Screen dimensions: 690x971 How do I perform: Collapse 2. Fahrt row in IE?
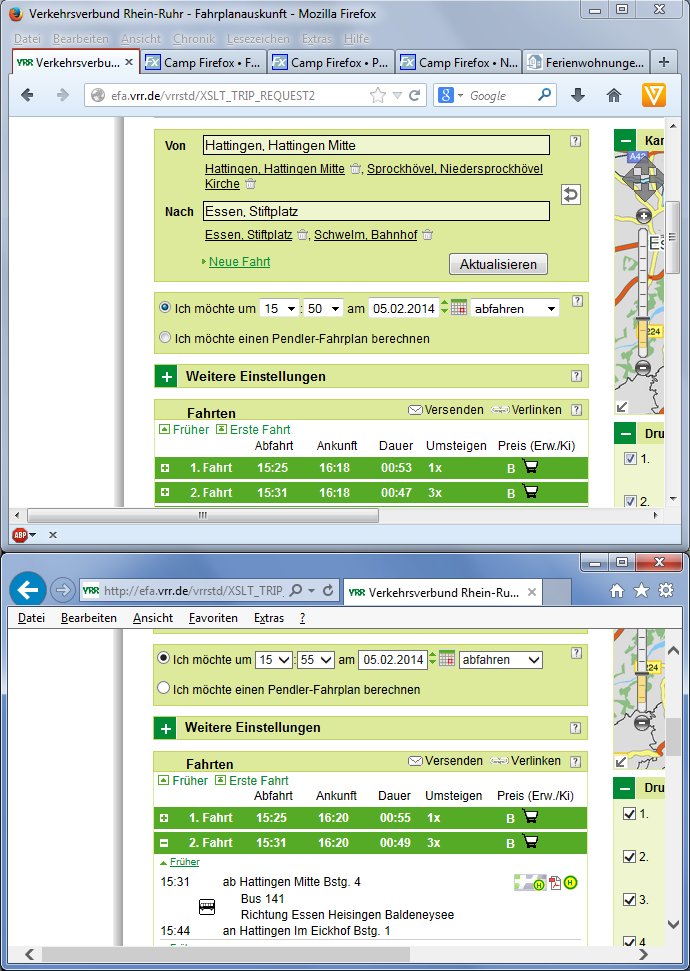pyautogui.click(x=164, y=843)
